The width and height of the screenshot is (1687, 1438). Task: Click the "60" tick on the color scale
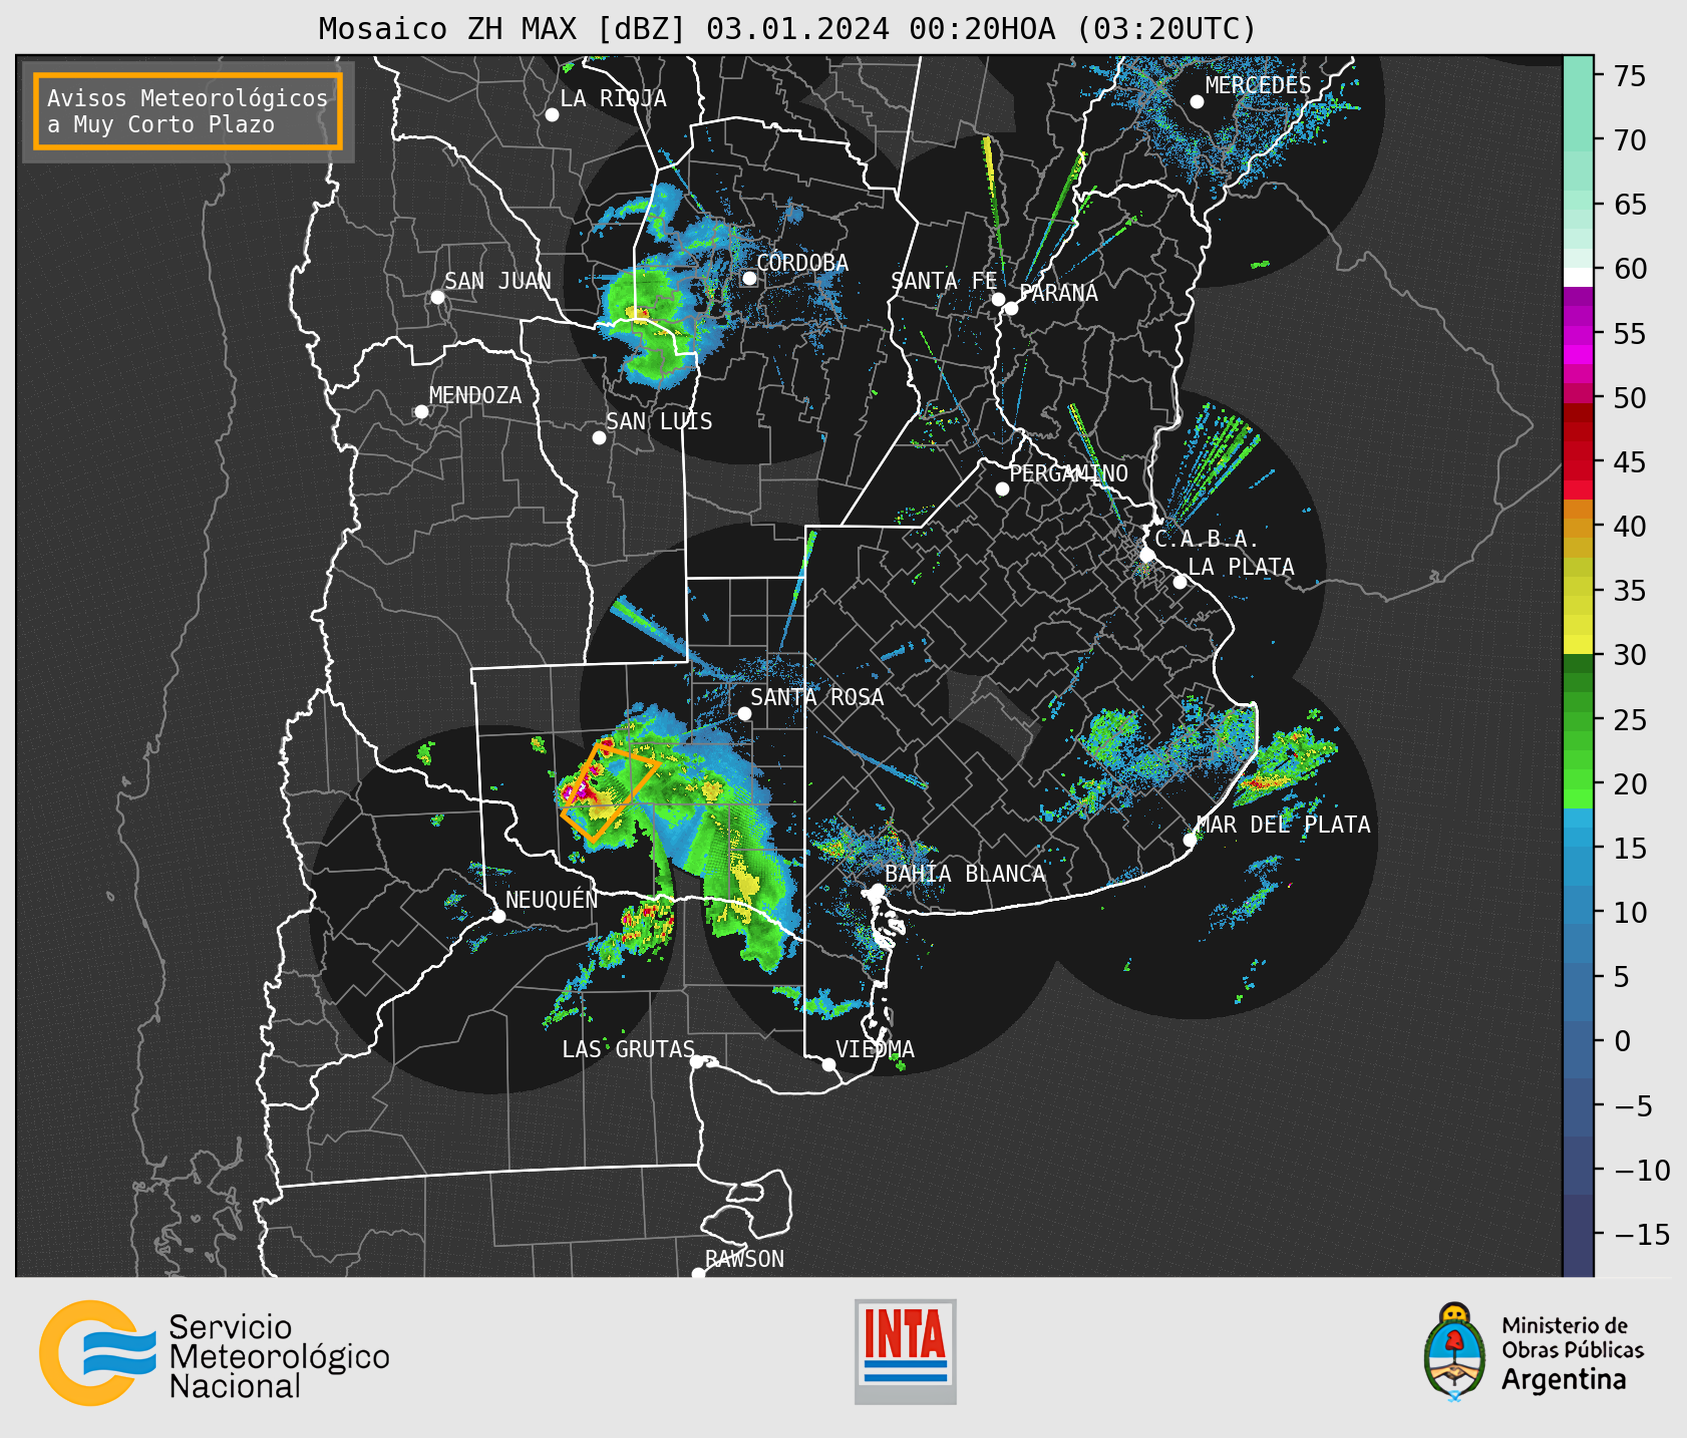(1629, 269)
